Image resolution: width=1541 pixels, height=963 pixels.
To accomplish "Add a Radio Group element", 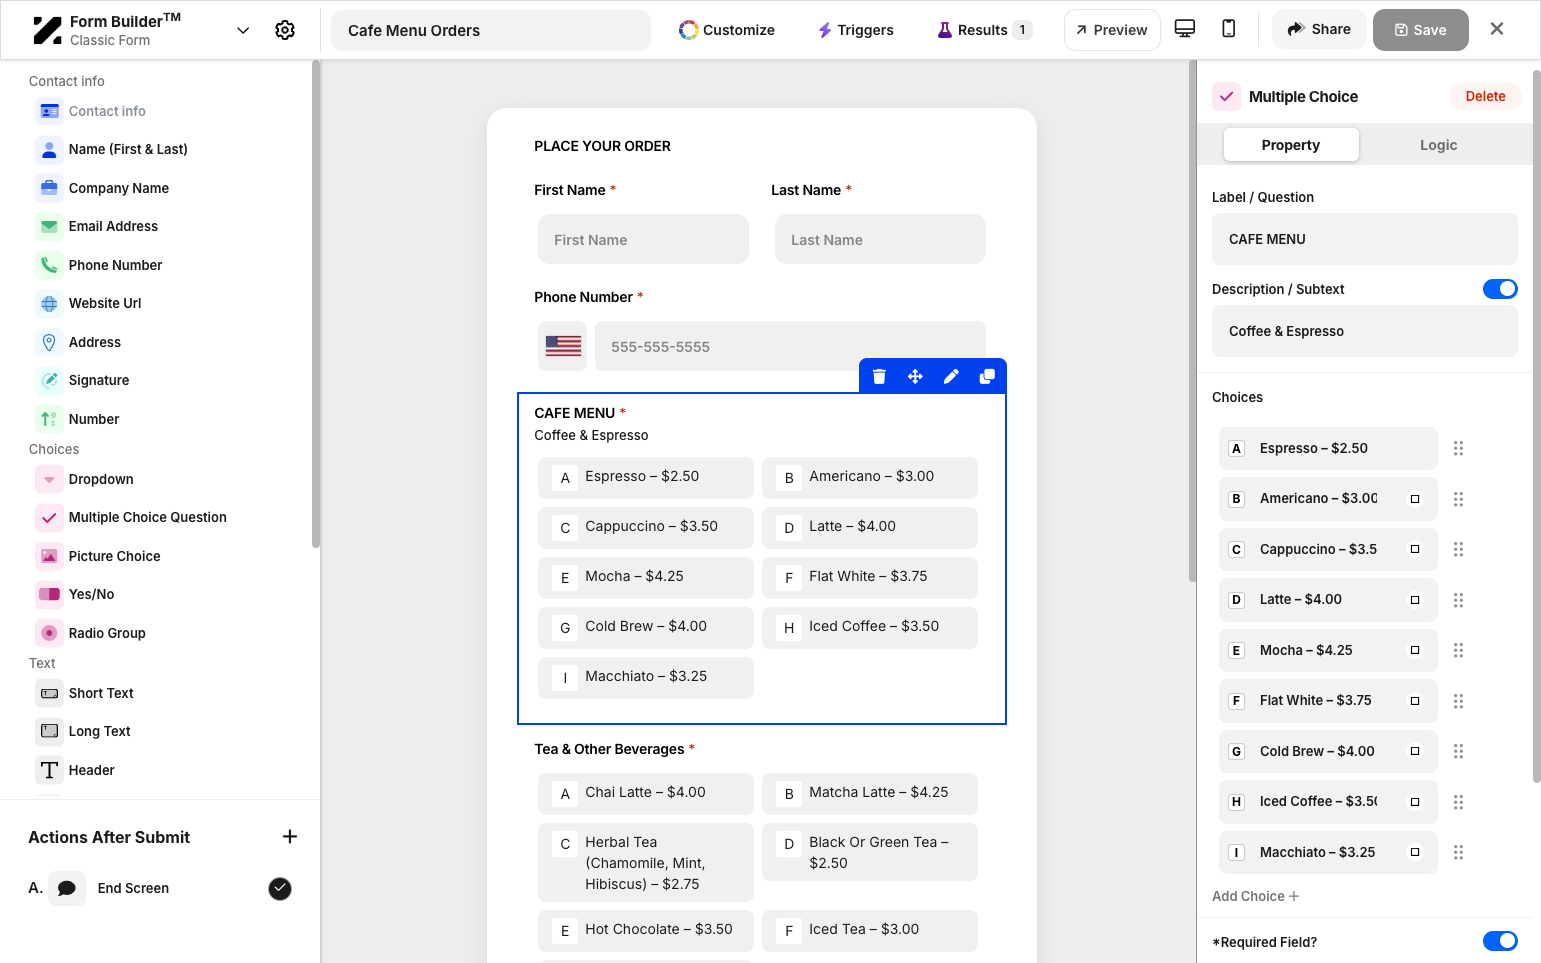I will 107,633.
